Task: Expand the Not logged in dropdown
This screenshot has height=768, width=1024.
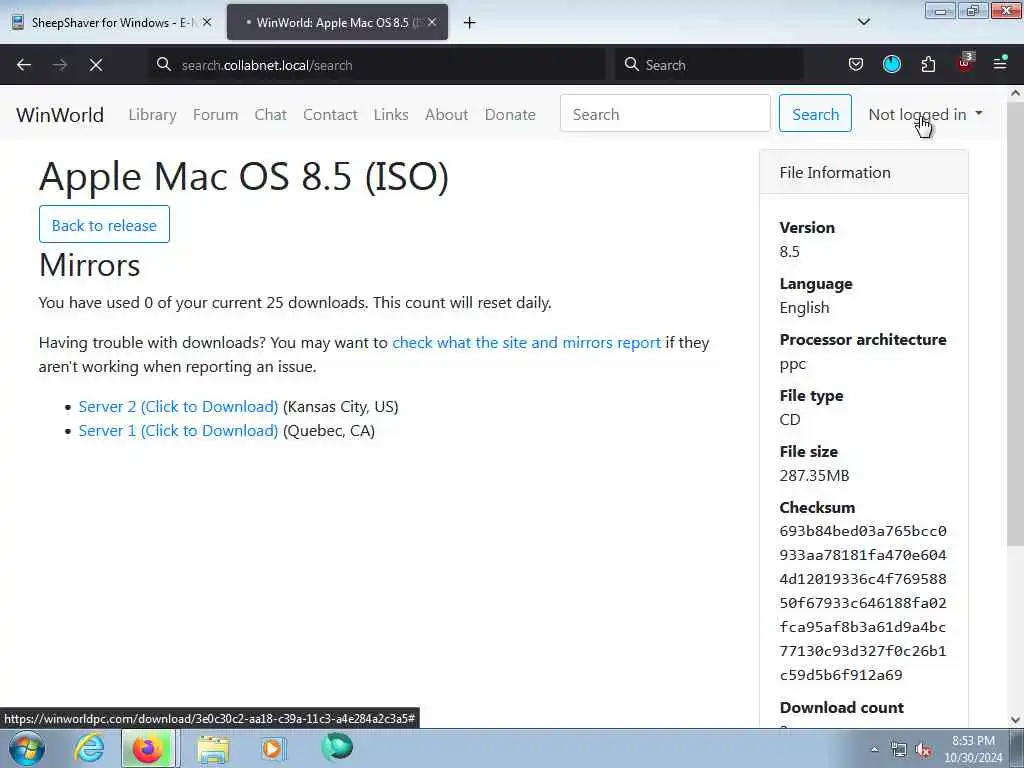Action: 925,114
